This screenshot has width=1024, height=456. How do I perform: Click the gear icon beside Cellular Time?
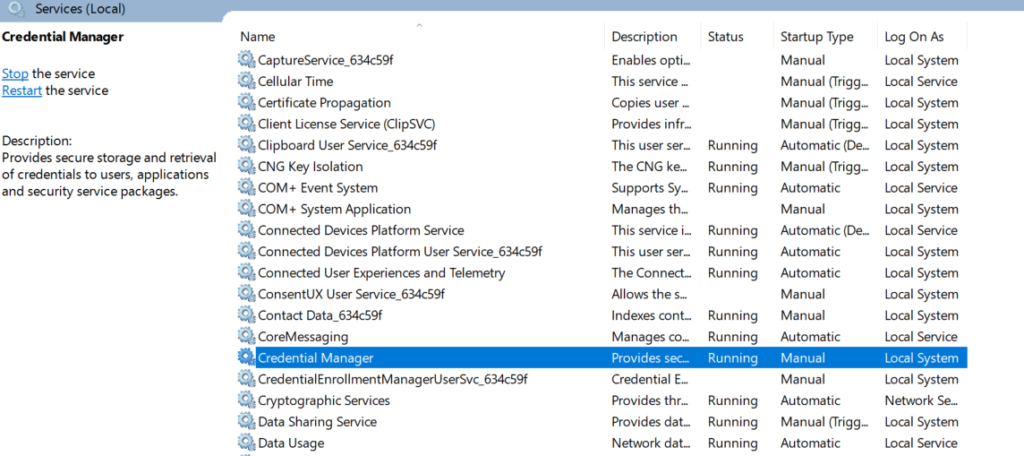pyautogui.click(x=246, y=81)
